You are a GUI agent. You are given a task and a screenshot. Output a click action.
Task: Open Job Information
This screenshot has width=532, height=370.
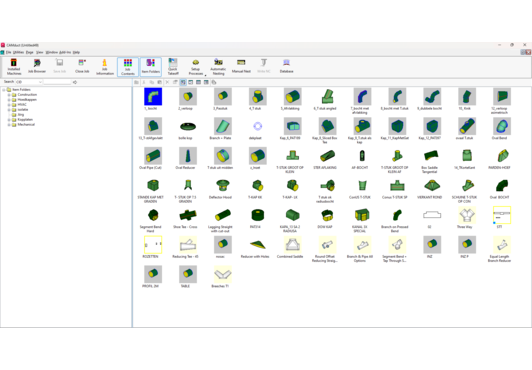point(105,66)
